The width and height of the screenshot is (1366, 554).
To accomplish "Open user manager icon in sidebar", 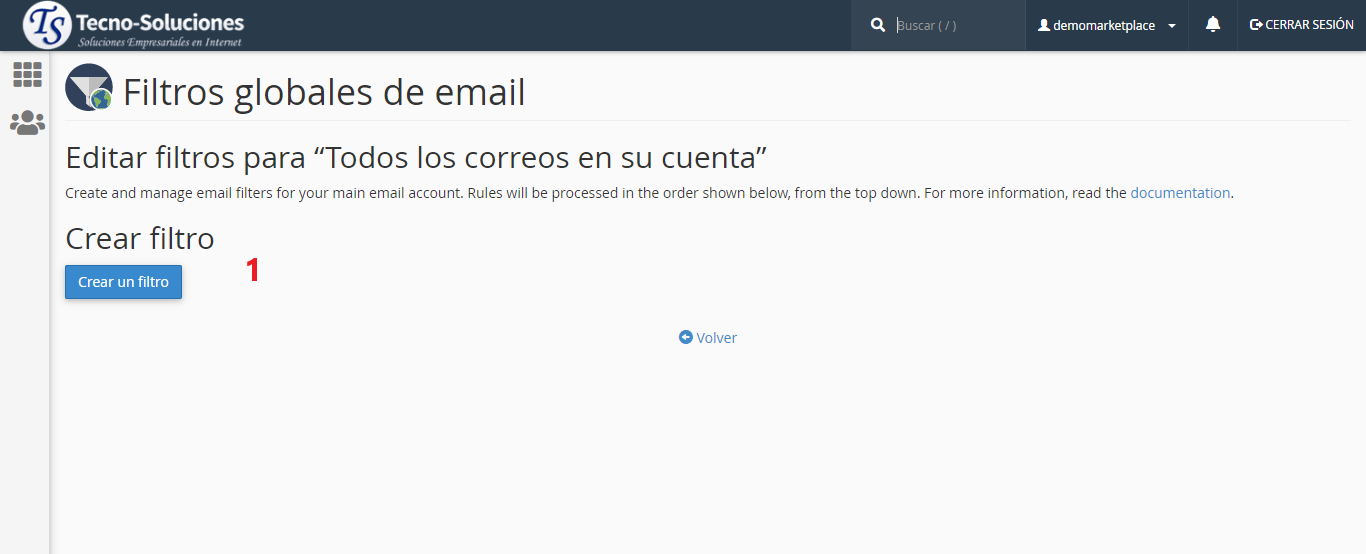I will coord(27,123).
